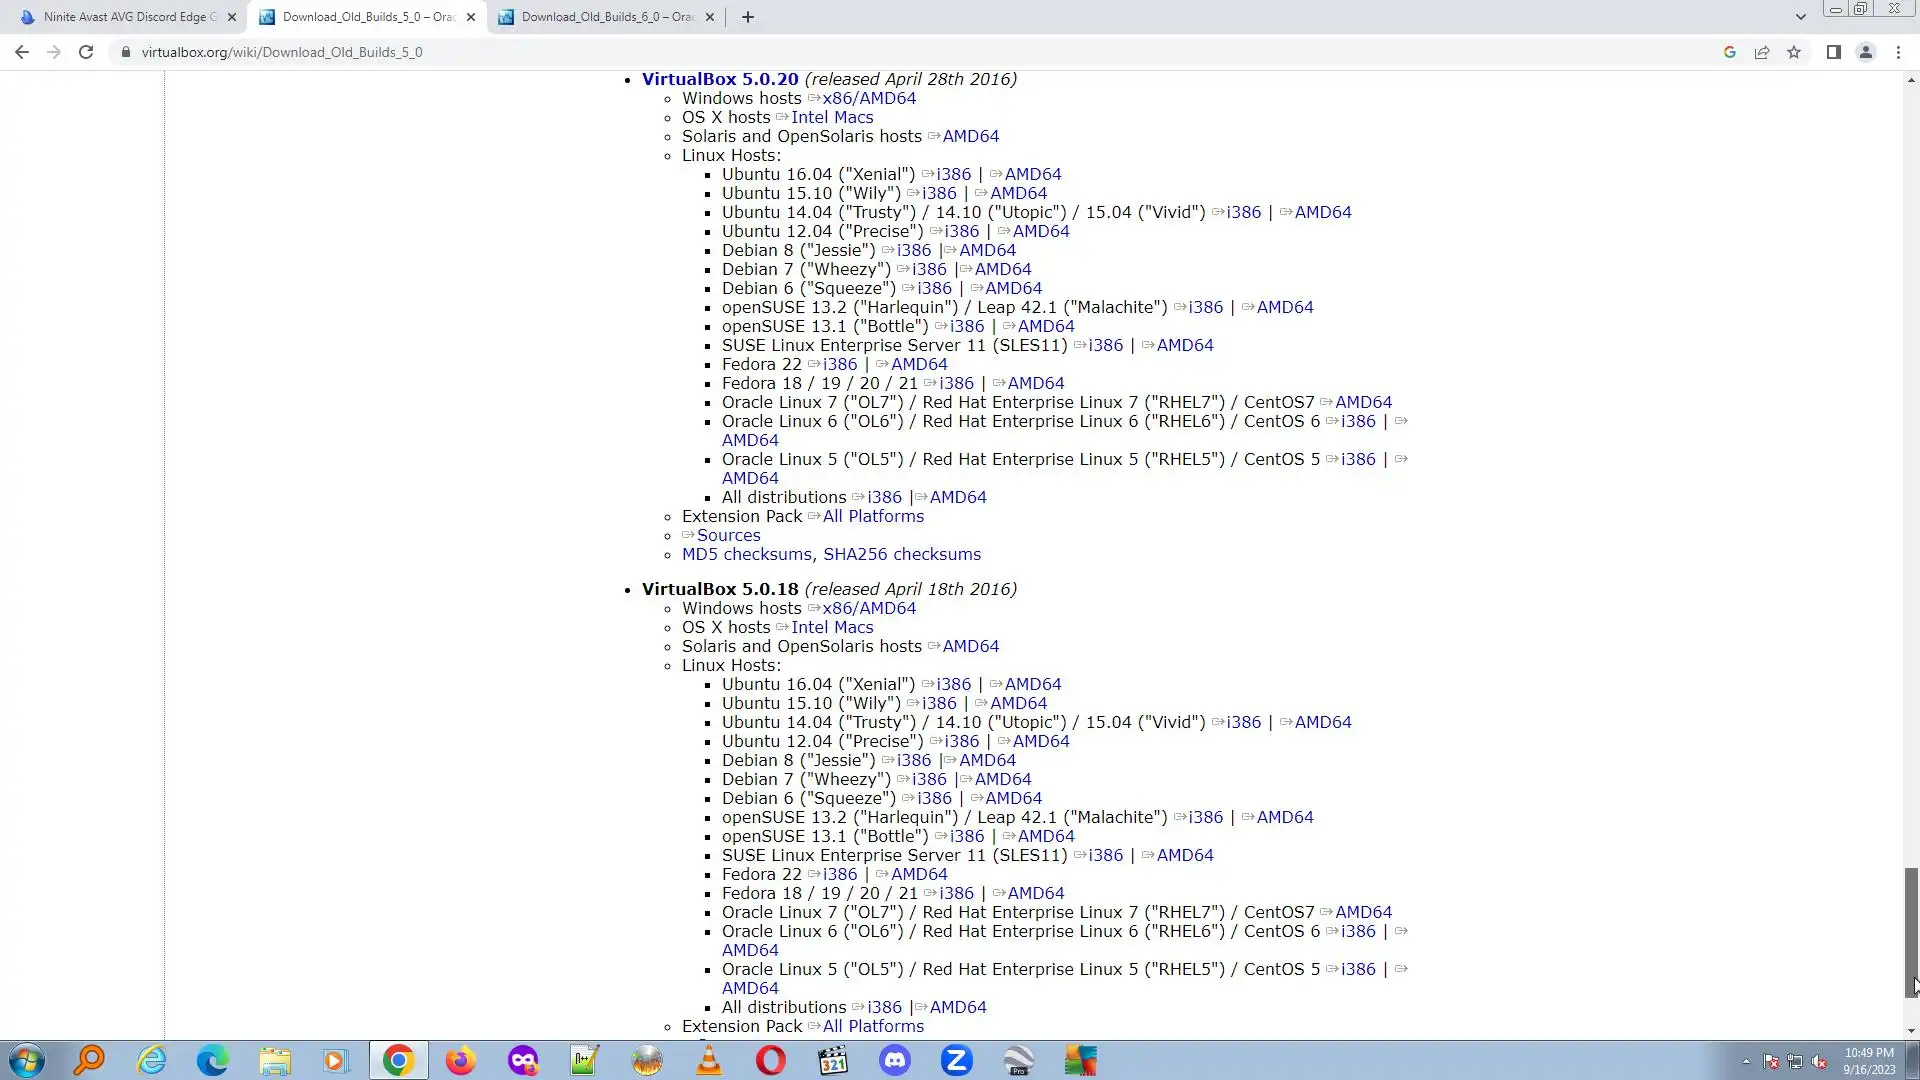Screen dimensions: 1920x1080
Task: Open Chrome three-dot menu
Action: 1898,52
